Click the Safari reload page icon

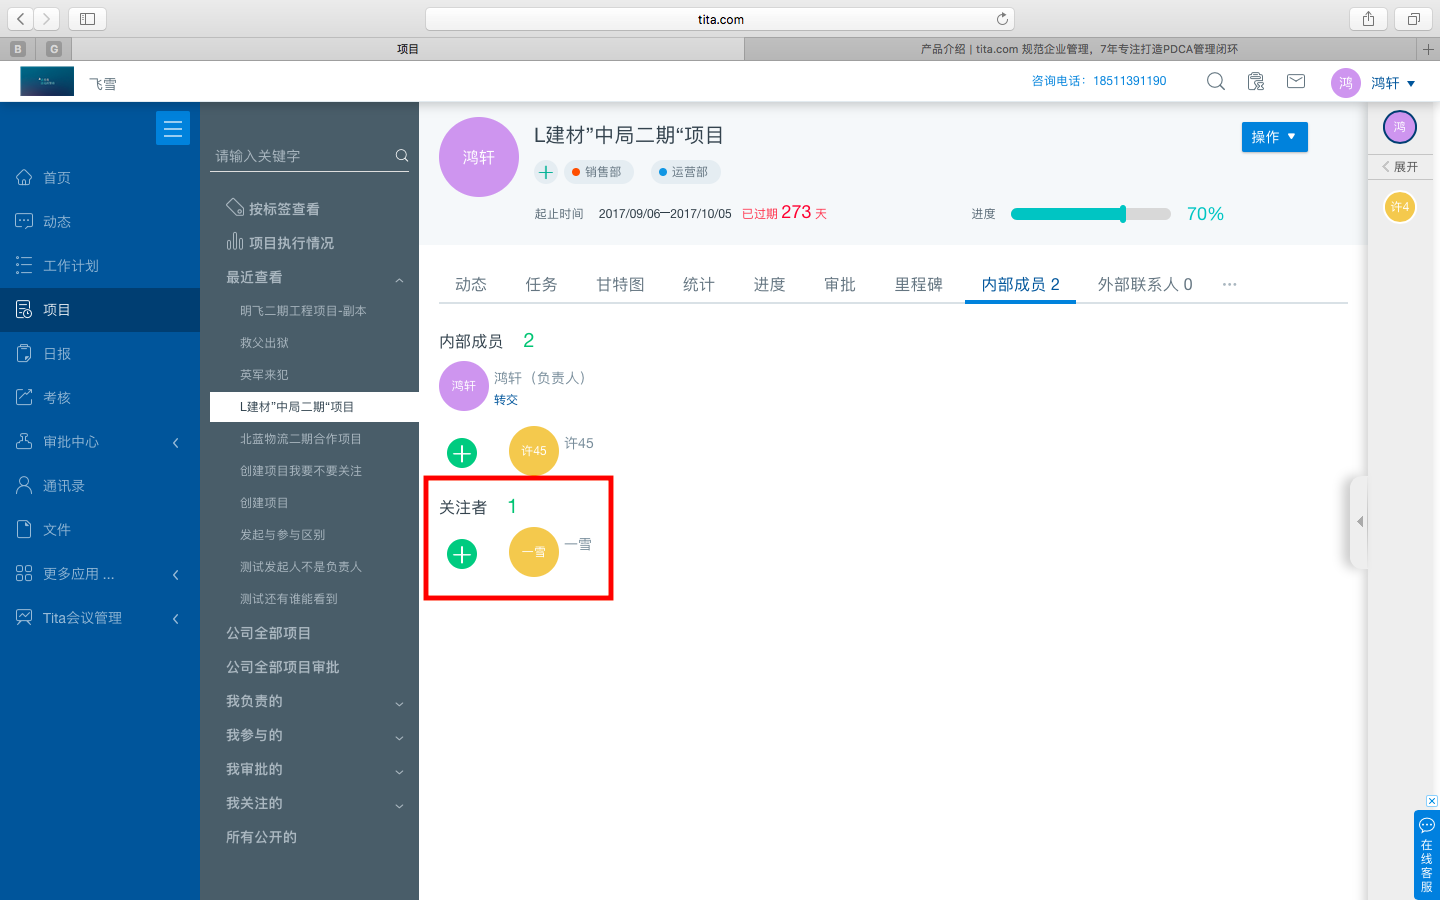1002,19
